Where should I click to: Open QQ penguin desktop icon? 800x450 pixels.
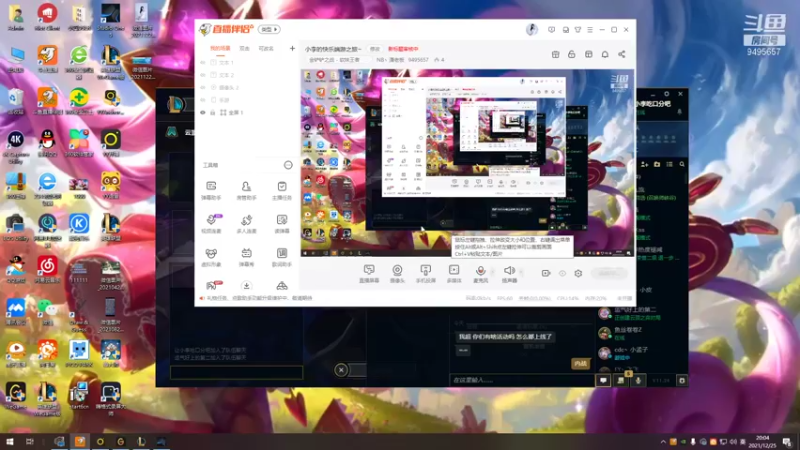[47, 143]
